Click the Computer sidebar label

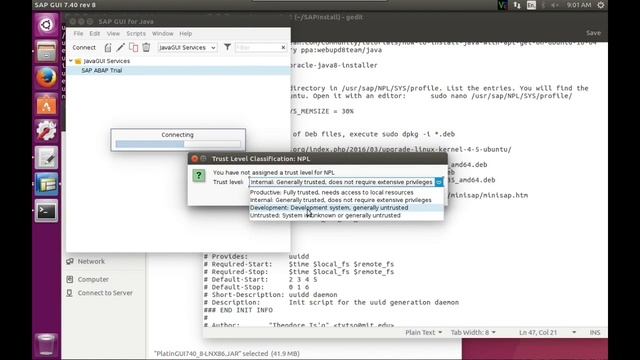click(x=93, y=279)
